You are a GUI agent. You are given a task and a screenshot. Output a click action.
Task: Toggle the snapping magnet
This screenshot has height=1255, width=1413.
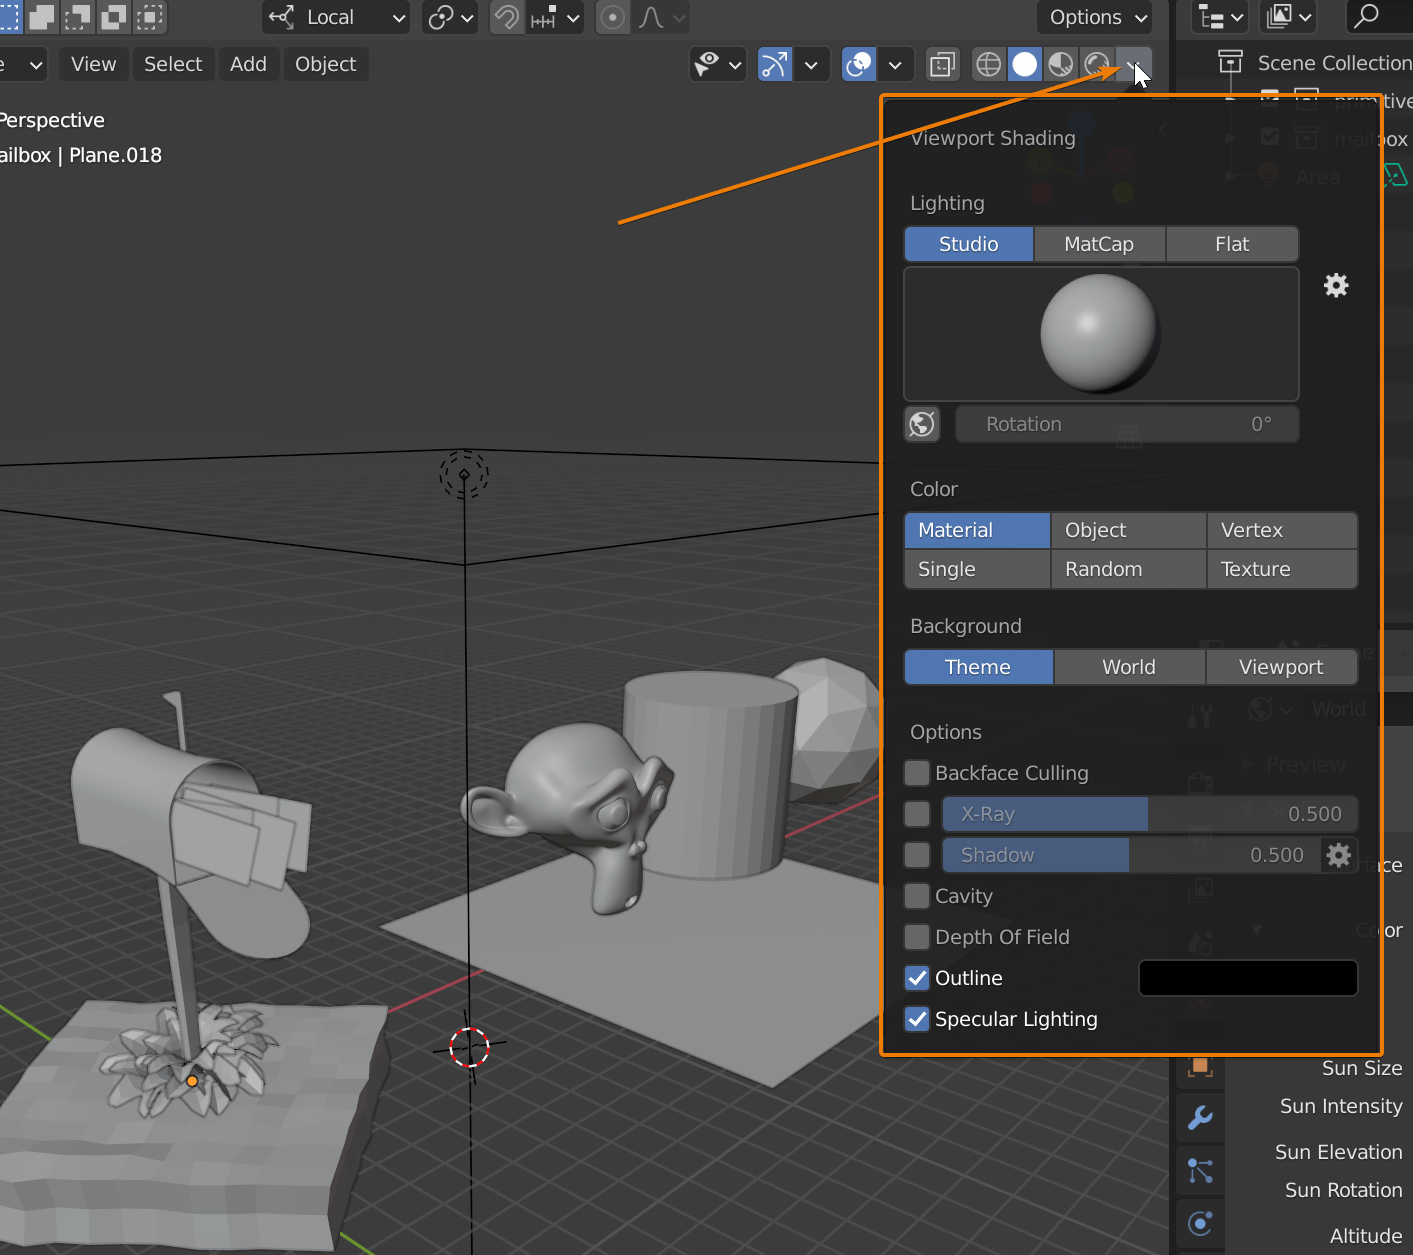pyautogui.click(x=507, y=17)
